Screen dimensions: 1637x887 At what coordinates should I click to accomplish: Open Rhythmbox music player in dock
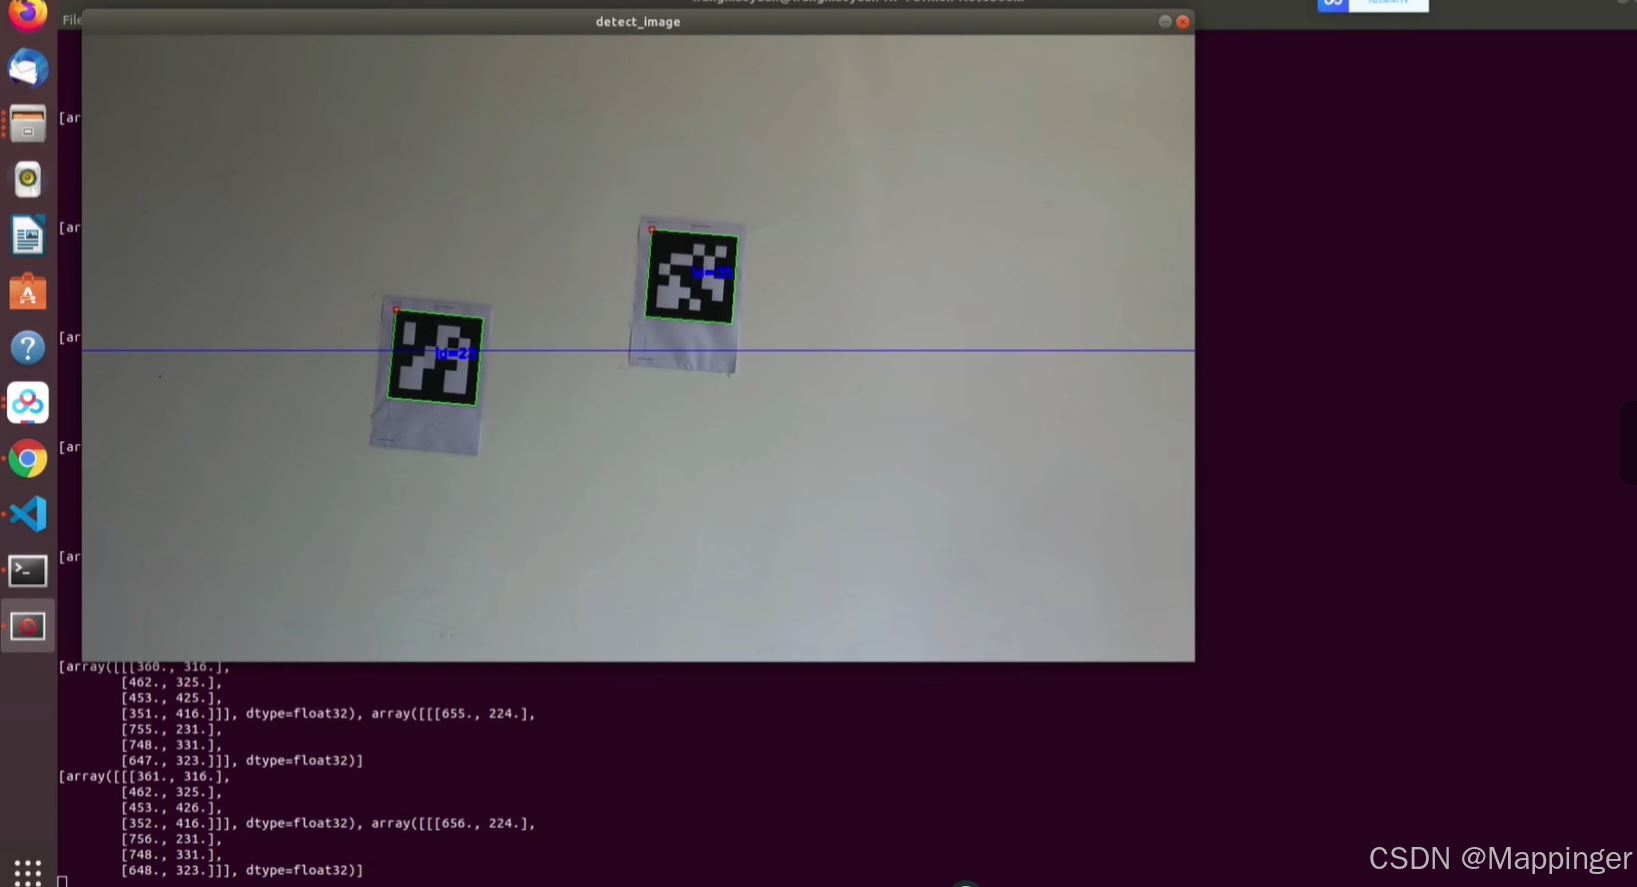click(x=28, y=180)
